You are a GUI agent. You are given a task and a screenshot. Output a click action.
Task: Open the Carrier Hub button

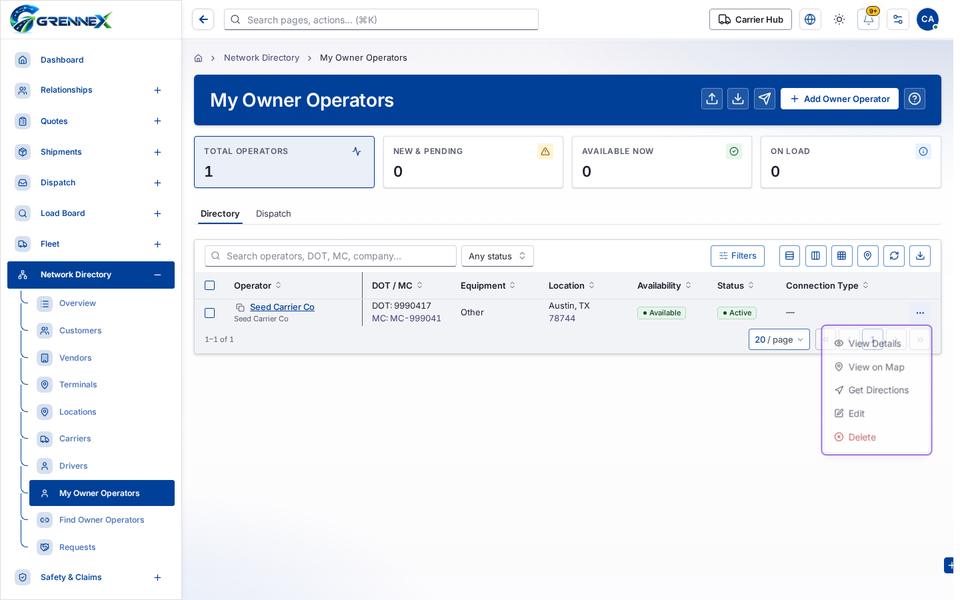[750, 20]
